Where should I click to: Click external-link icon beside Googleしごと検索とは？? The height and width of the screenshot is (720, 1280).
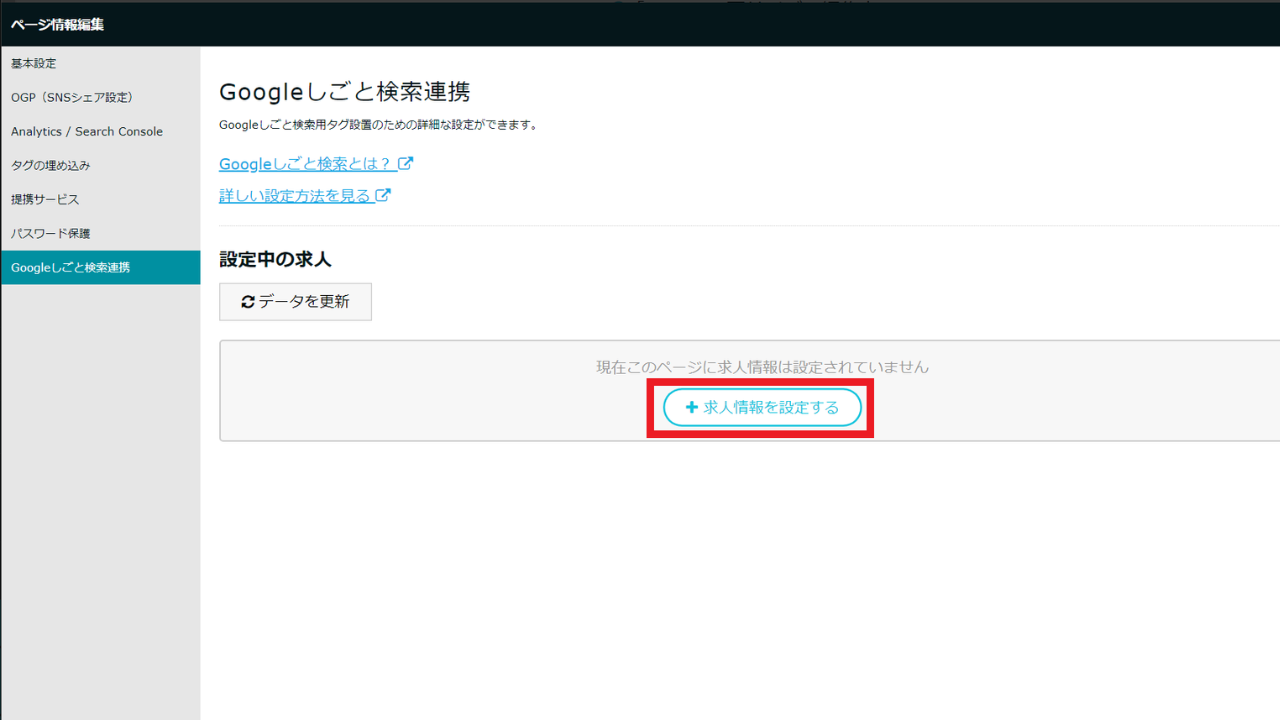406,163
